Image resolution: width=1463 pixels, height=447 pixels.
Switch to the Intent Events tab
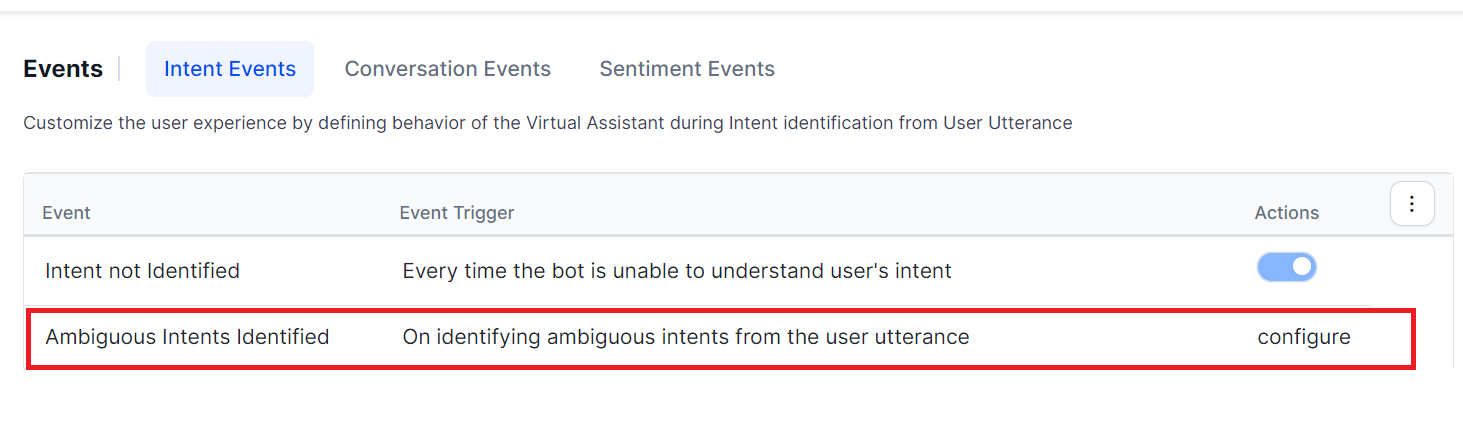(x=230, y=69)
